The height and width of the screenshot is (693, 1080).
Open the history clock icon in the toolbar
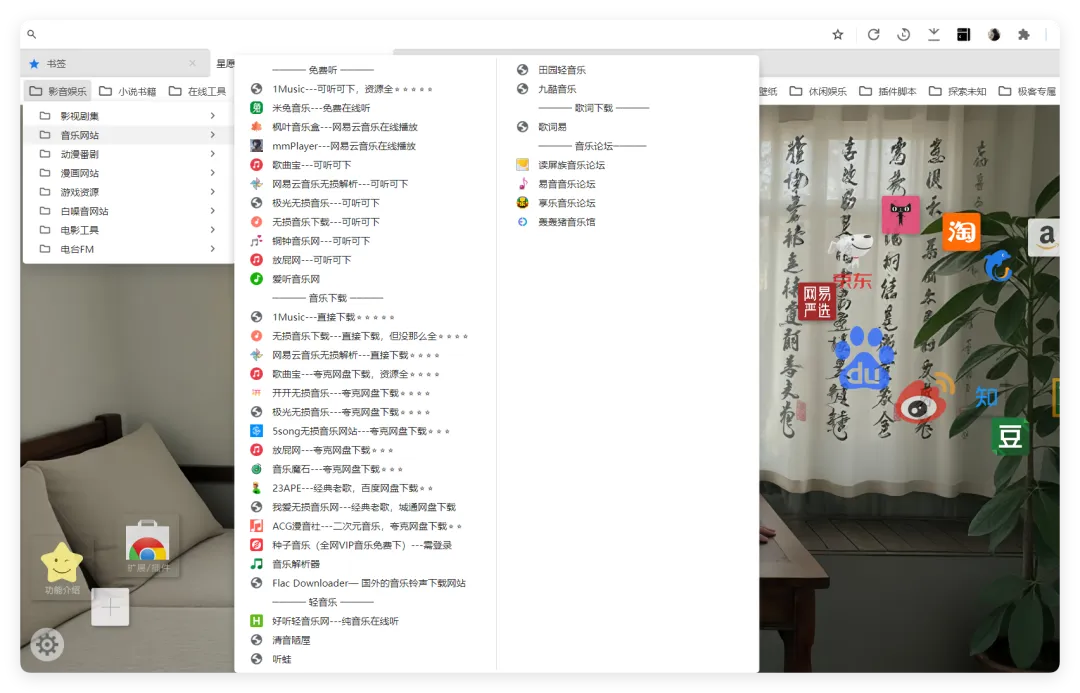click(904, 34)
